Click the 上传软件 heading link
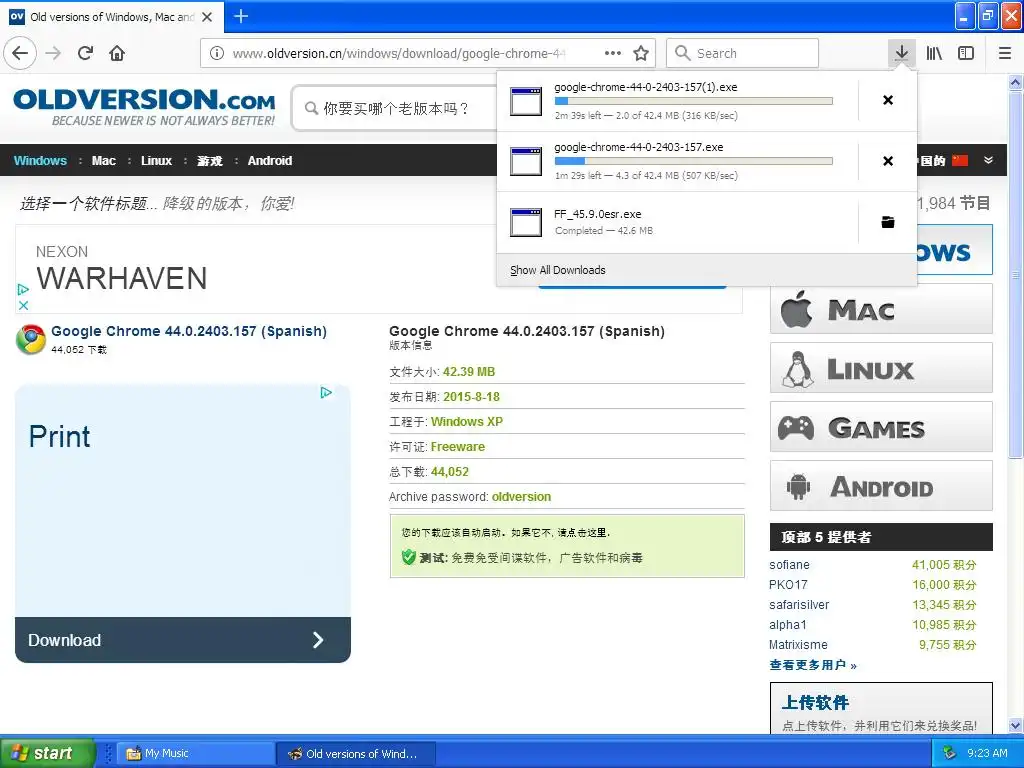This screenshot has width=1024, height=768. [815, 703]
